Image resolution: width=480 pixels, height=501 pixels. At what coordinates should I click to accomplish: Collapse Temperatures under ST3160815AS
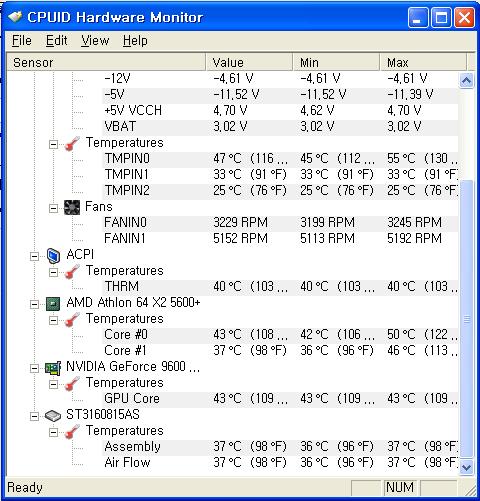tap(53, 432)
